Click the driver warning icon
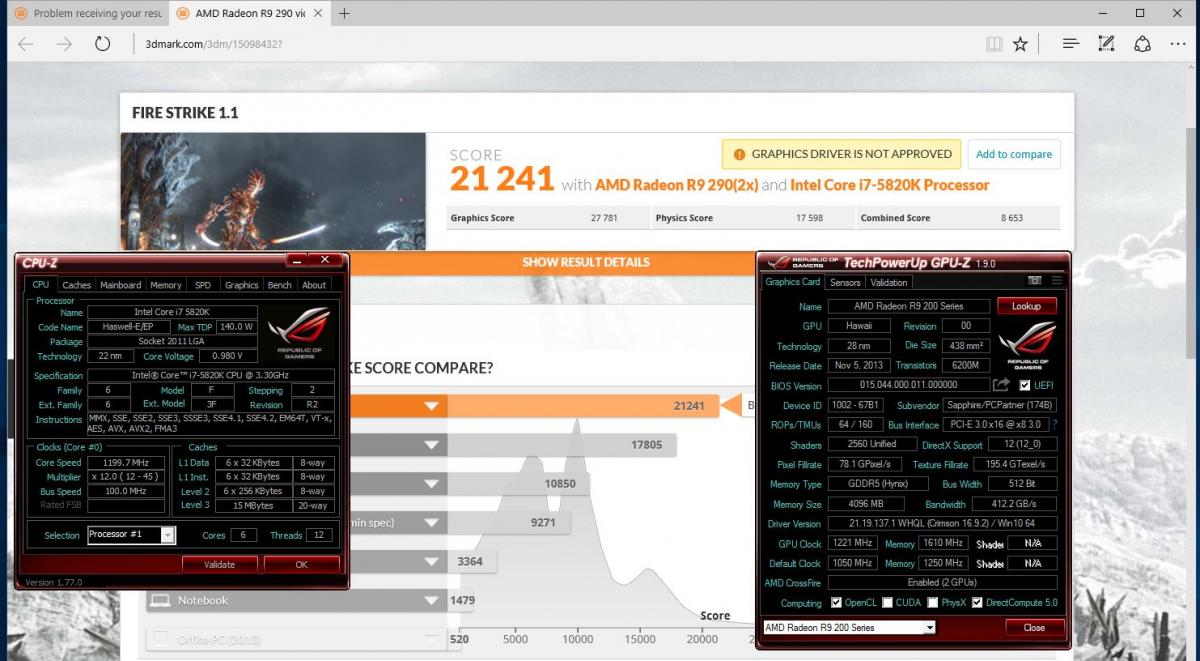This screenshot has height=661, width=1200. pyautogui.click(x=739, y=154)
